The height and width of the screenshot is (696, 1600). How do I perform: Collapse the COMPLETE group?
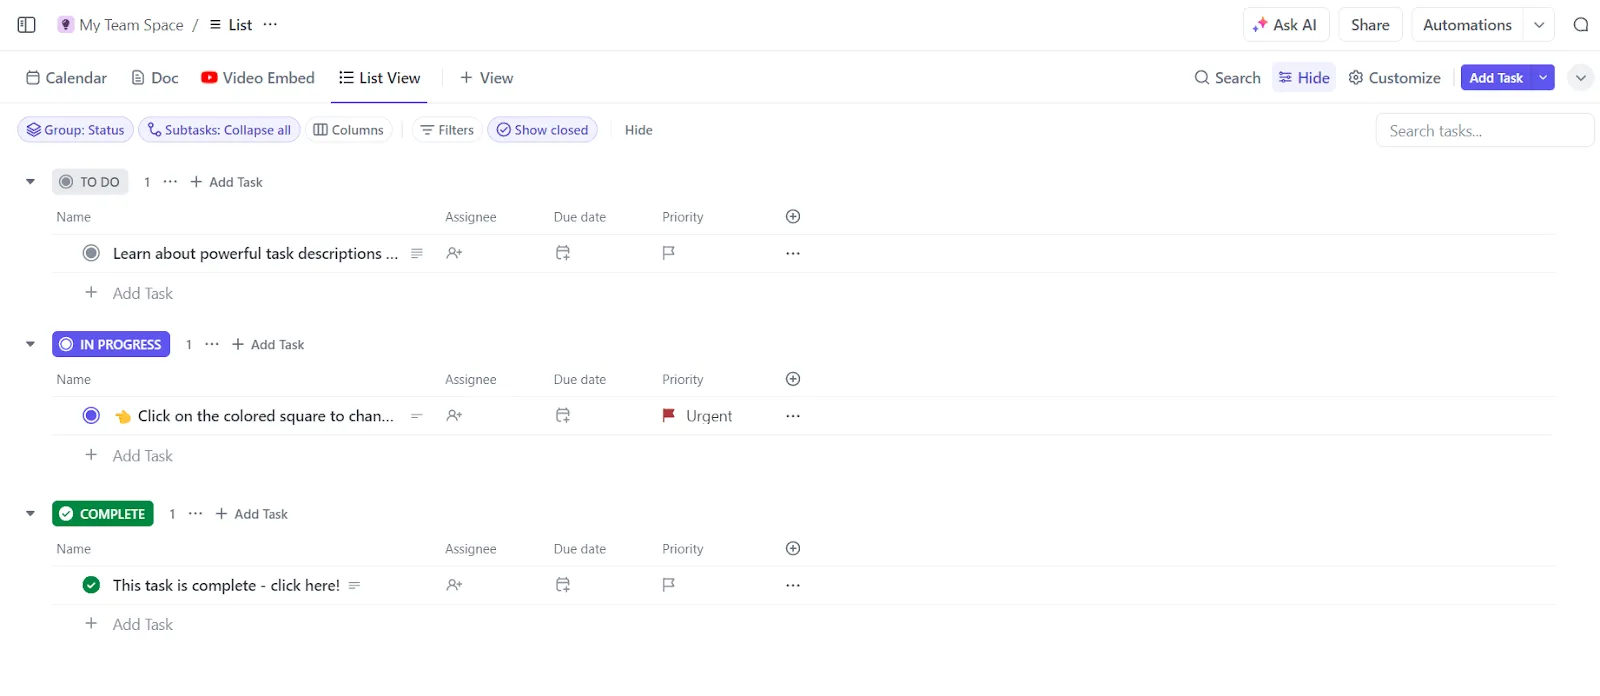30,514
